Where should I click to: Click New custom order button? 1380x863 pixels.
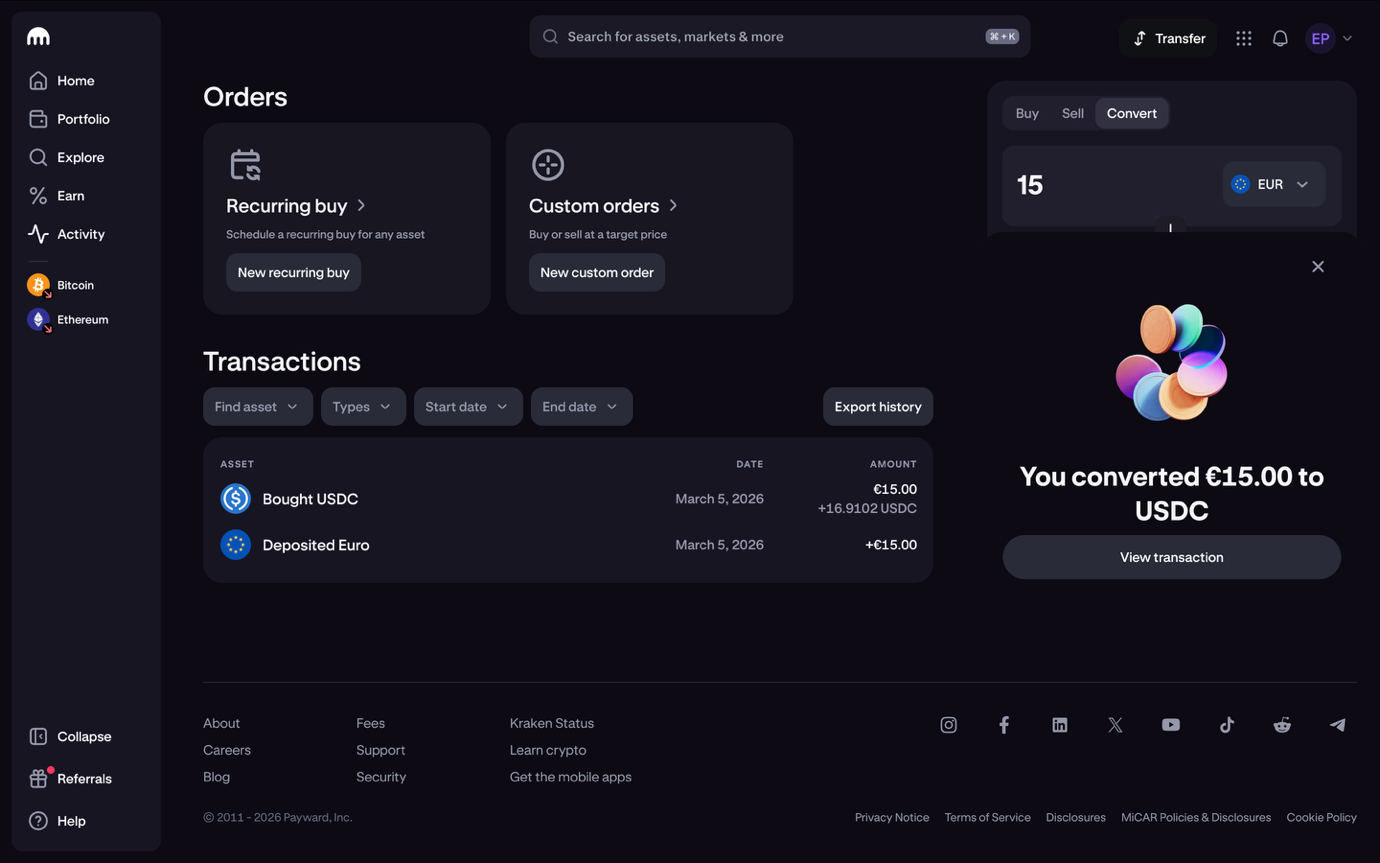pyautogui.click(x=597, y=272)
